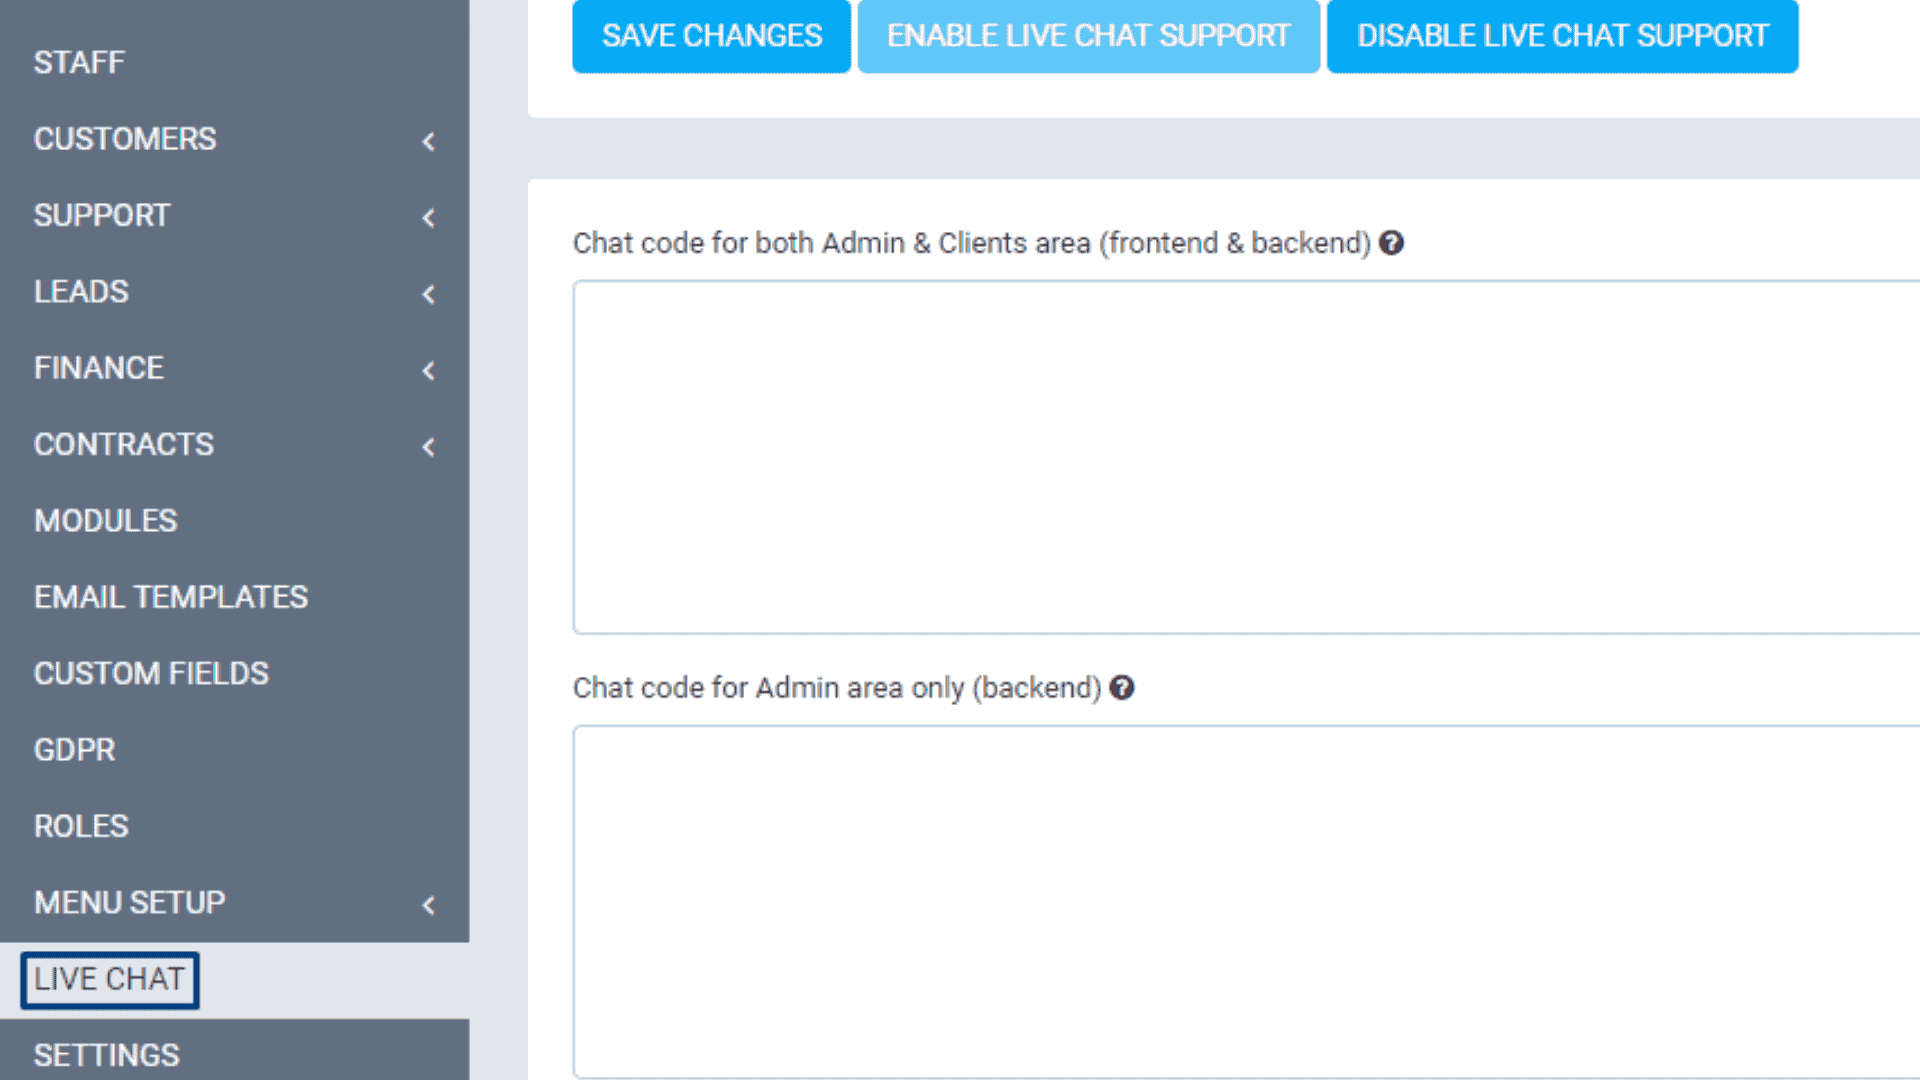Go to Email Templates in sidebar
Viewport: 1920px width, 1080px height.
[x=234, y=597]
